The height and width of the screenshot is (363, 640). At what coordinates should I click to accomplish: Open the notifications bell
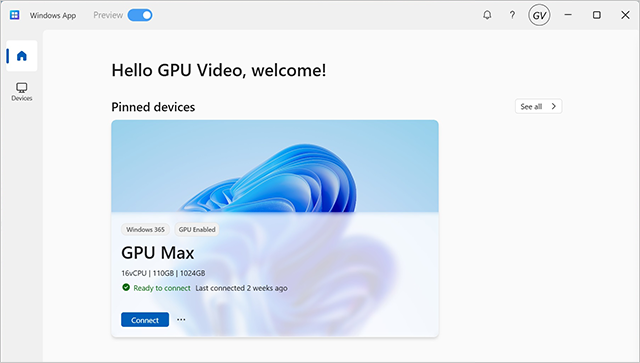pyautogui.click(x=487, y=15)
